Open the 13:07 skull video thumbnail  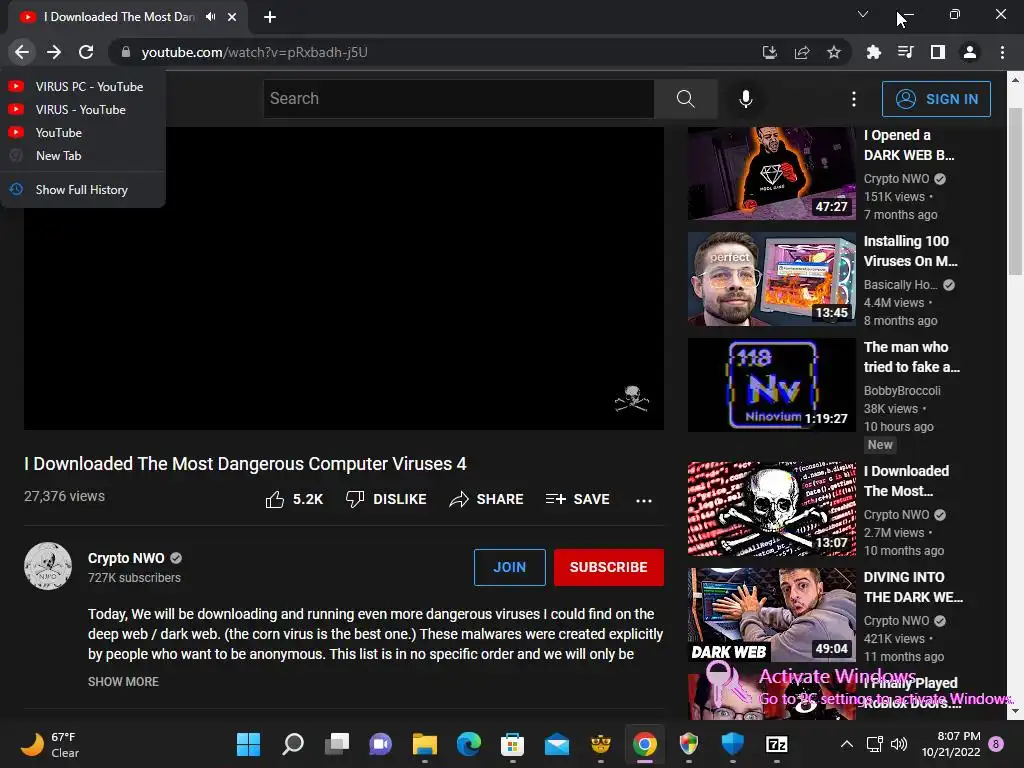click(771, 509)
